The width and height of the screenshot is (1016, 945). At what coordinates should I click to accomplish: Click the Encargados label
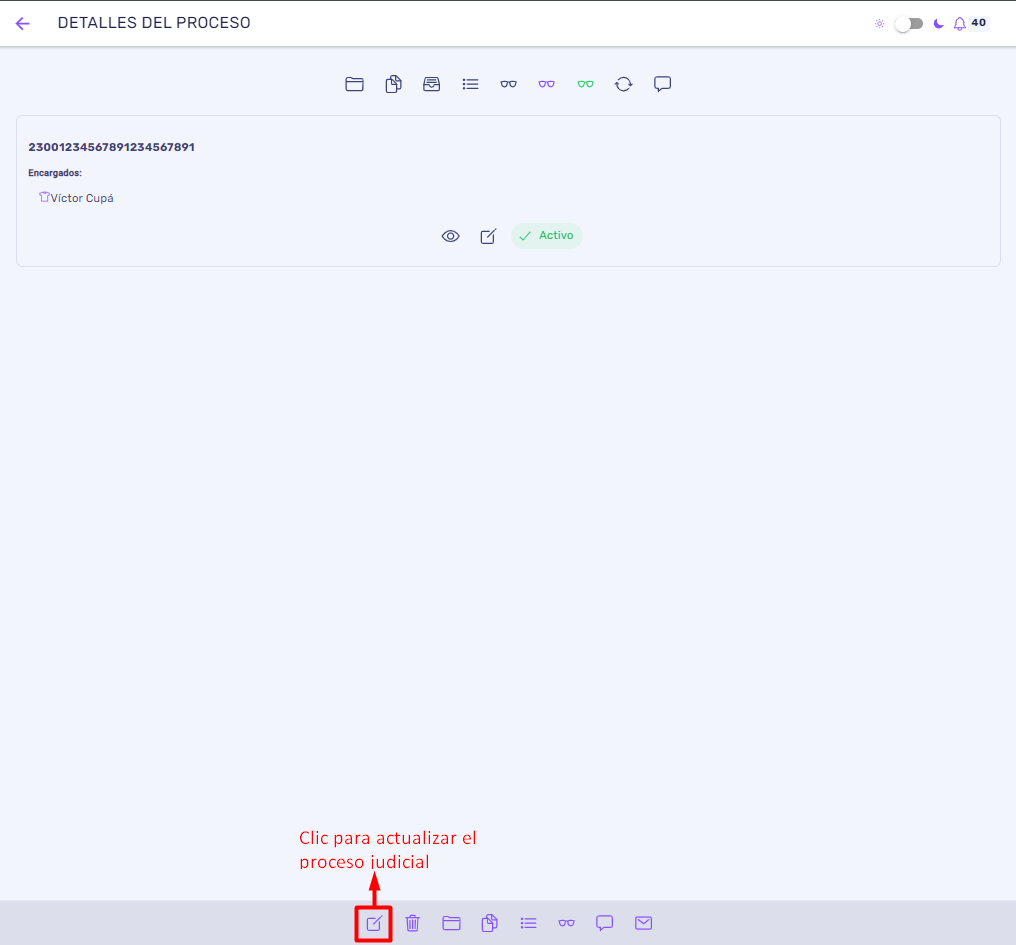[55, 173]
